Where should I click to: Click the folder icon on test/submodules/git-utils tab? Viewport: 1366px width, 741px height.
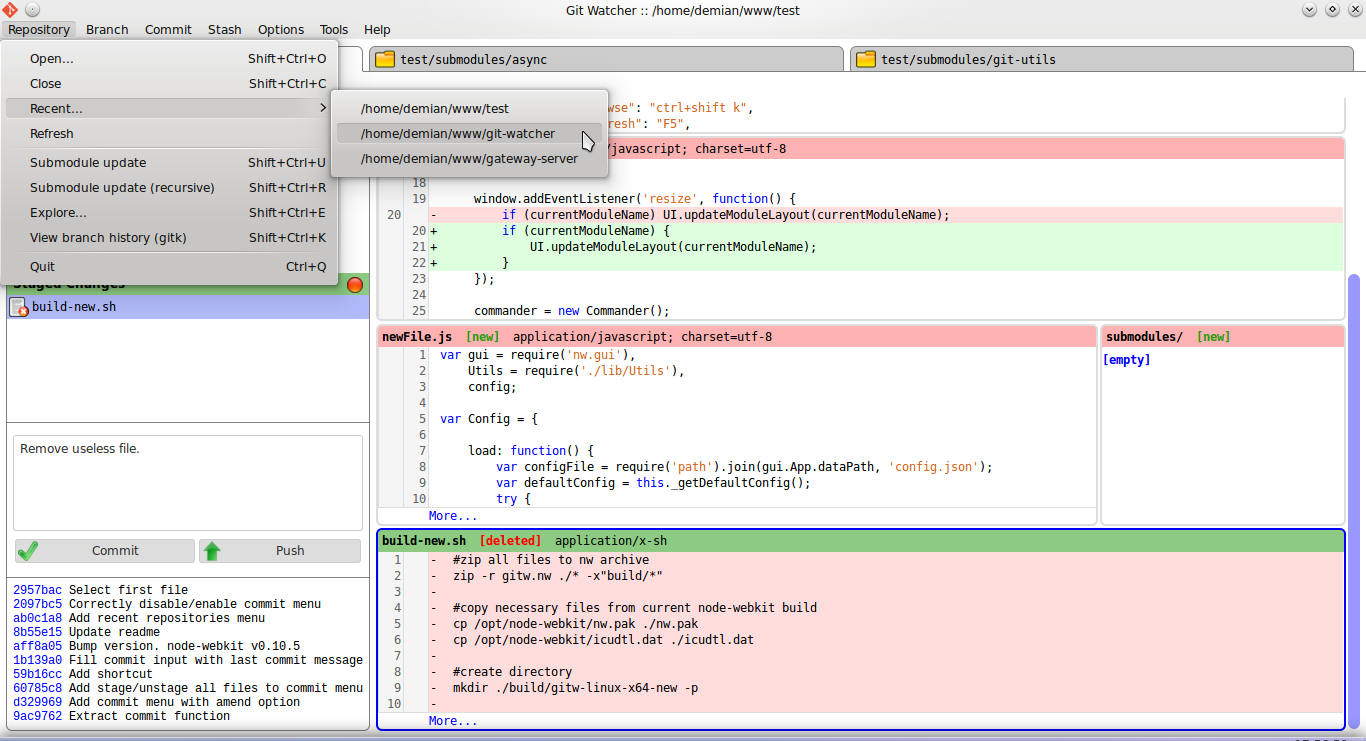tap(866, 59)
